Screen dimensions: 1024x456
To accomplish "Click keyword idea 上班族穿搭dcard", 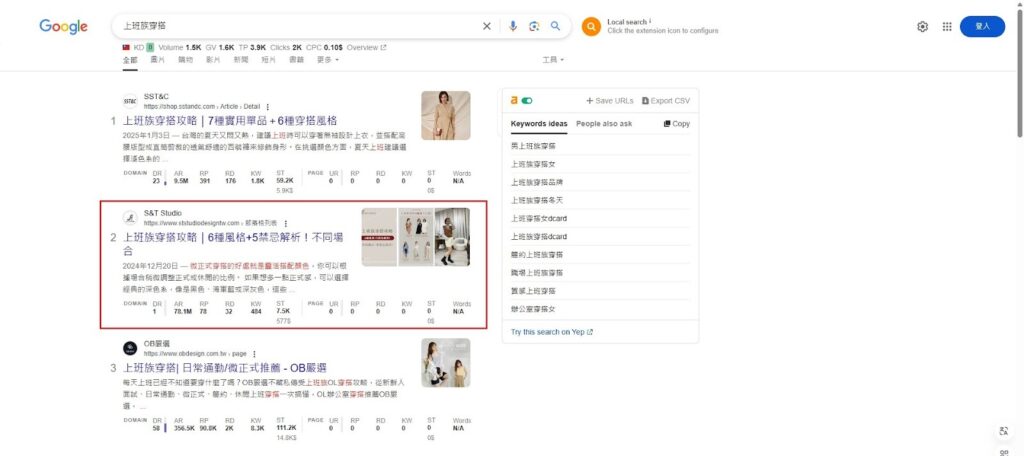I will 539,236.
